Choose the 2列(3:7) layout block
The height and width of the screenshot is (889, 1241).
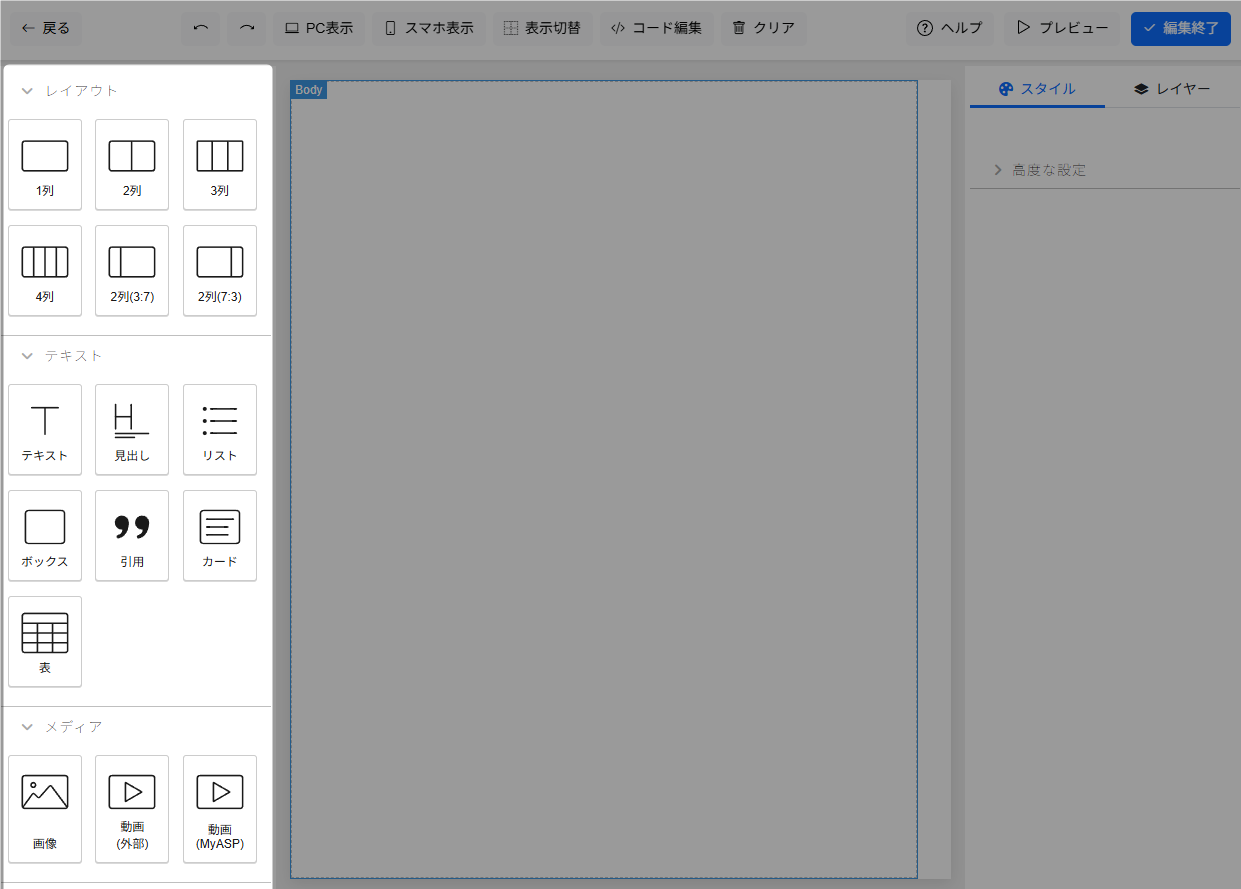[132, 271]
